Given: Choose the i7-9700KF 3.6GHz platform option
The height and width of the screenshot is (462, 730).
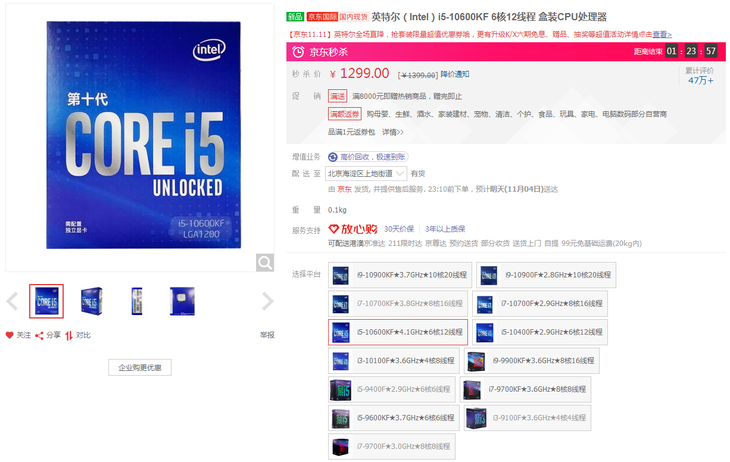Looking at the screenshot, I should (x=526, y=389).
